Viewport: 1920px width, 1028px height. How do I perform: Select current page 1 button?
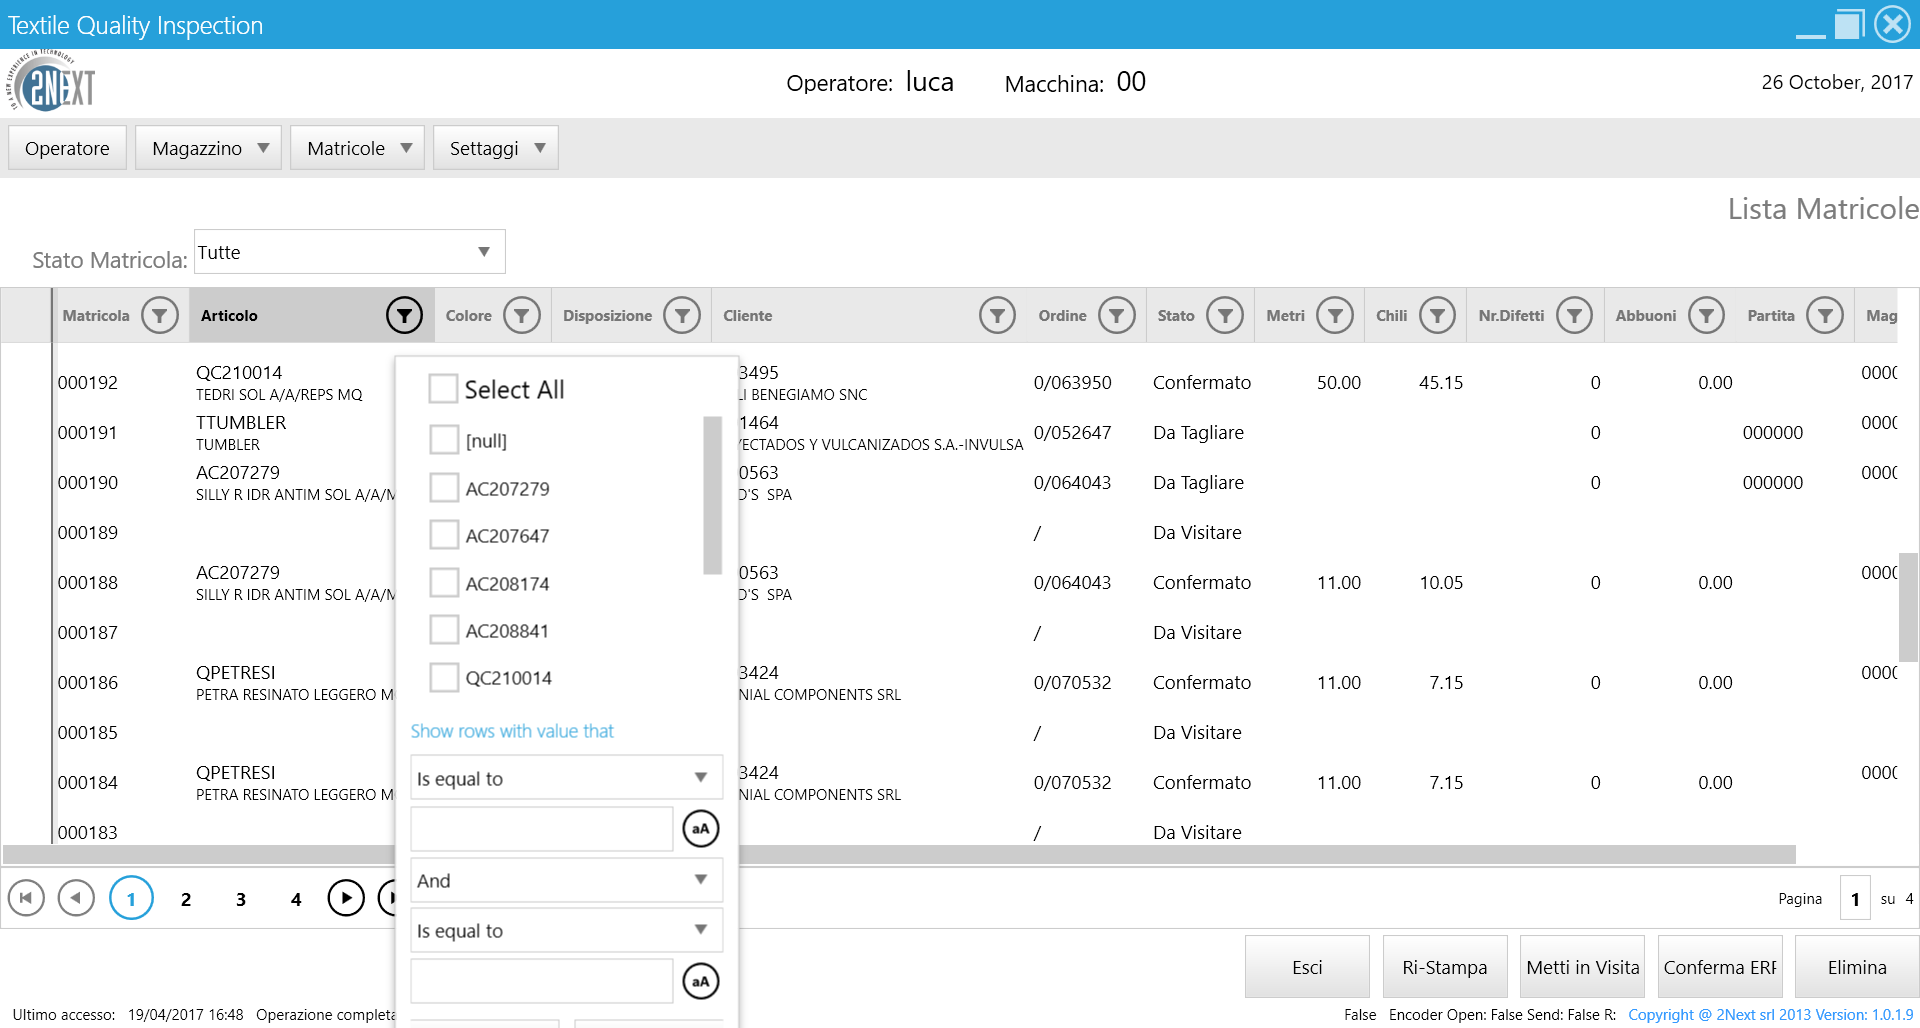131,898
